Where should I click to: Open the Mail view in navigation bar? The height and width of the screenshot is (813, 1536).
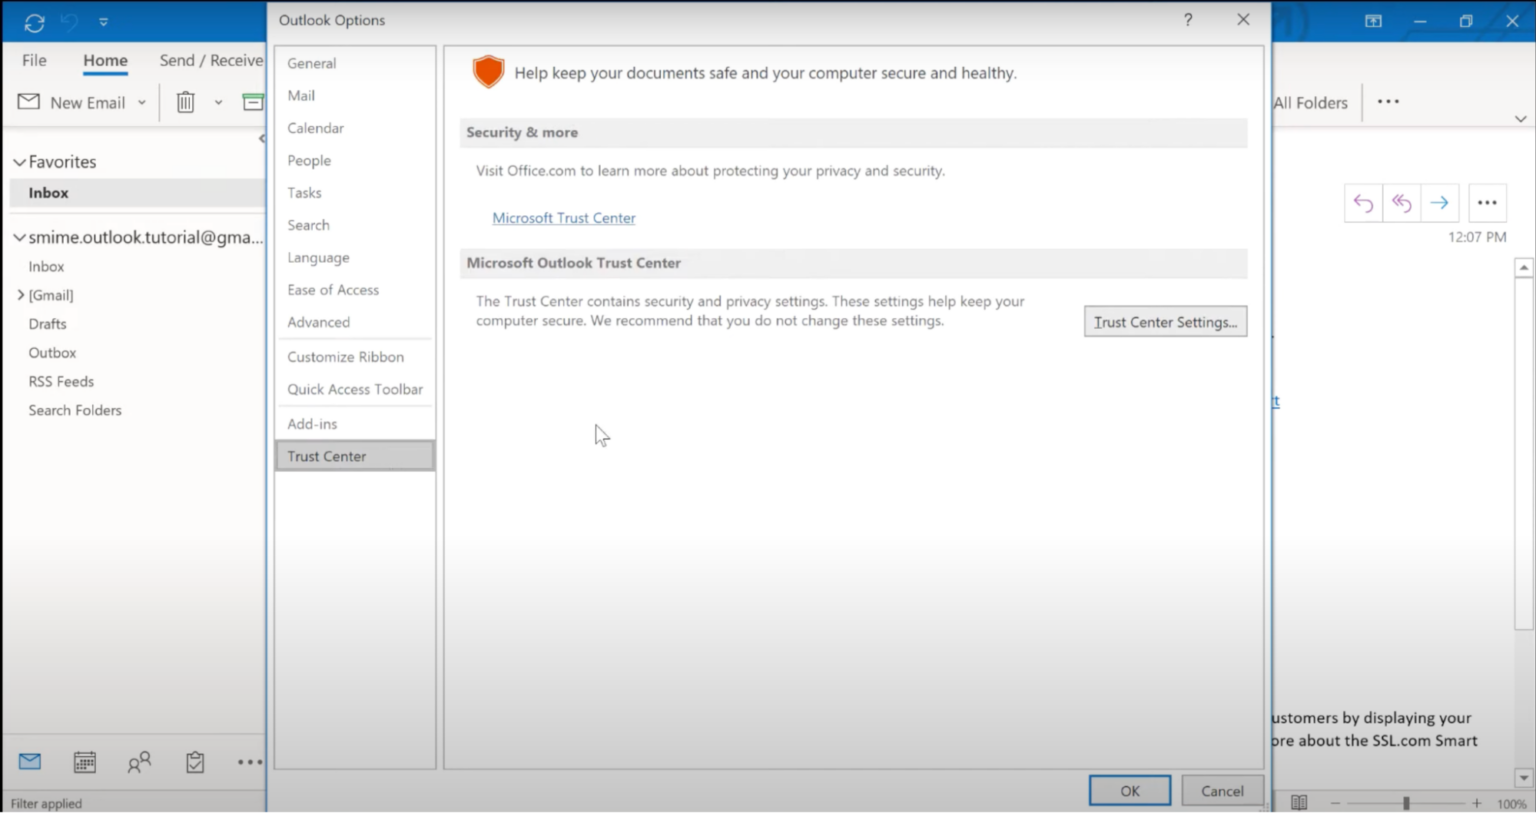[29, 761]
